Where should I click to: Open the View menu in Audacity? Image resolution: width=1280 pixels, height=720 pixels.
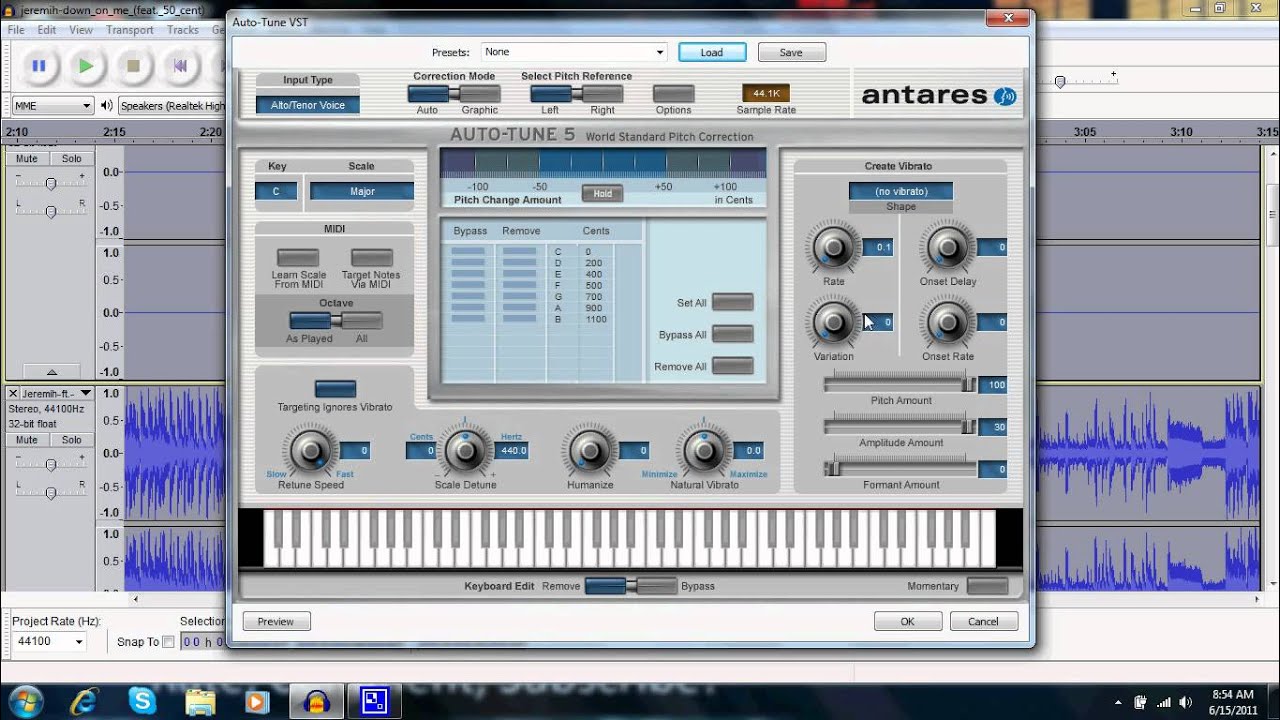[x=81, y=30]
